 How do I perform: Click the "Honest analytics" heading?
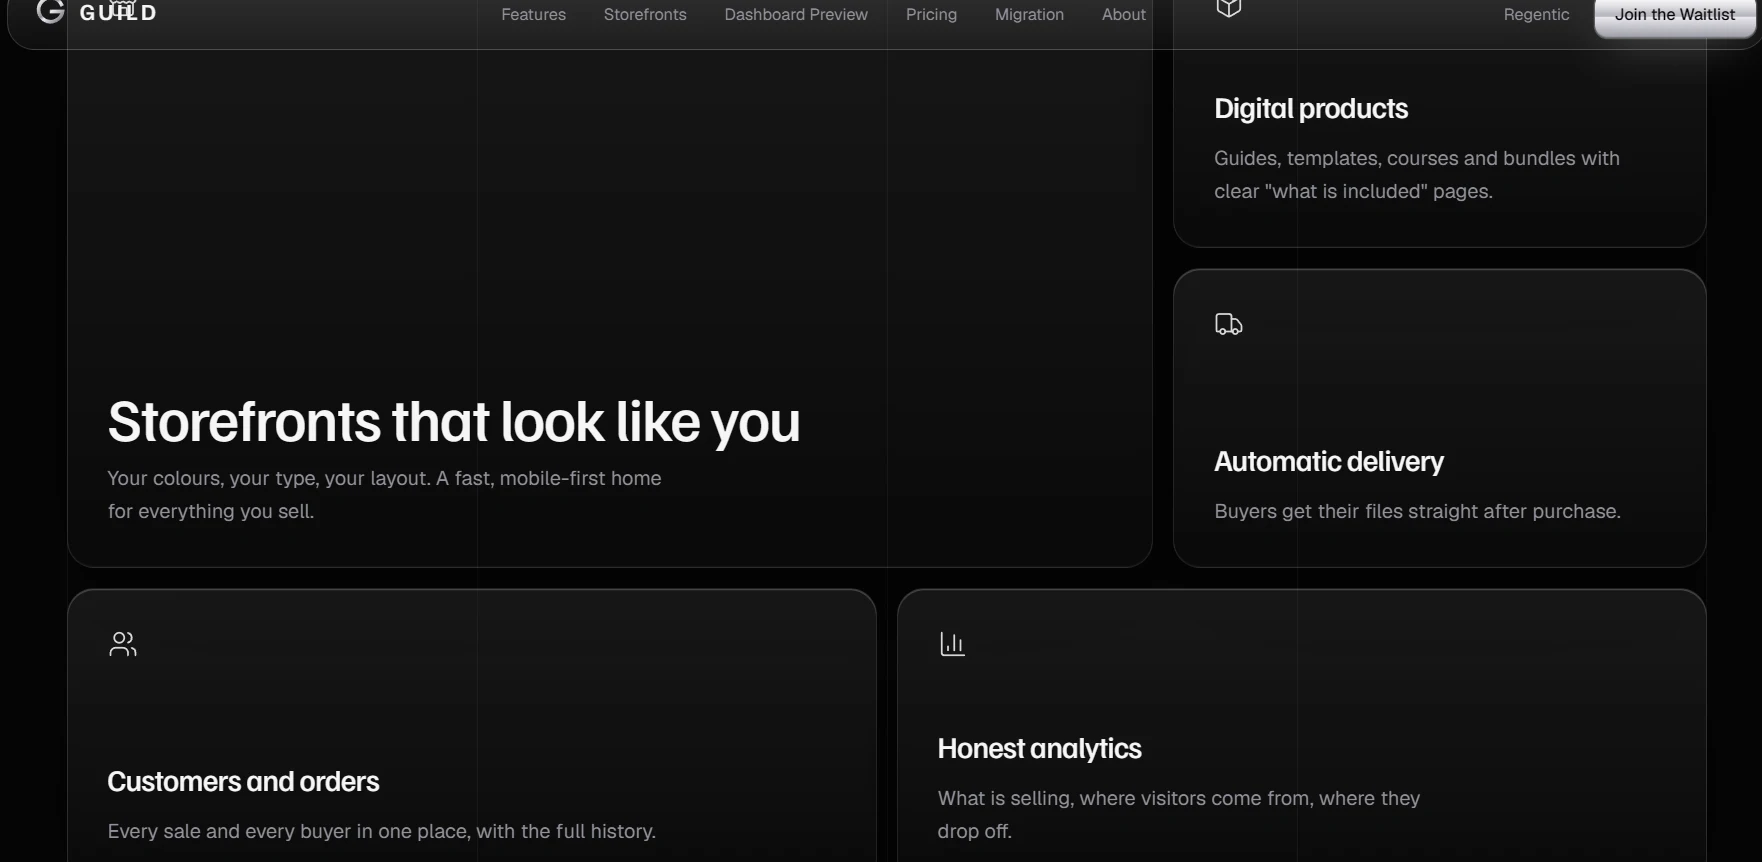pos(1039,748)
